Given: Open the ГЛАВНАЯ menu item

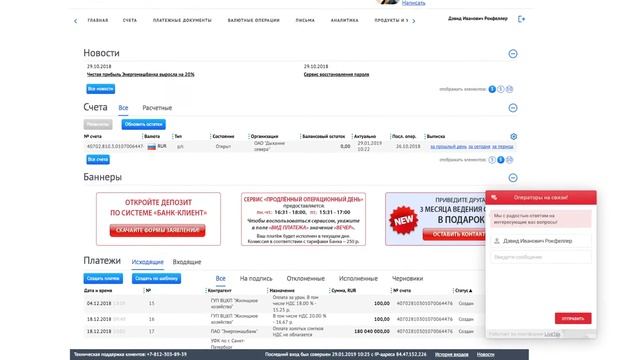Looking at the screenshot, I should pos(98,20).
